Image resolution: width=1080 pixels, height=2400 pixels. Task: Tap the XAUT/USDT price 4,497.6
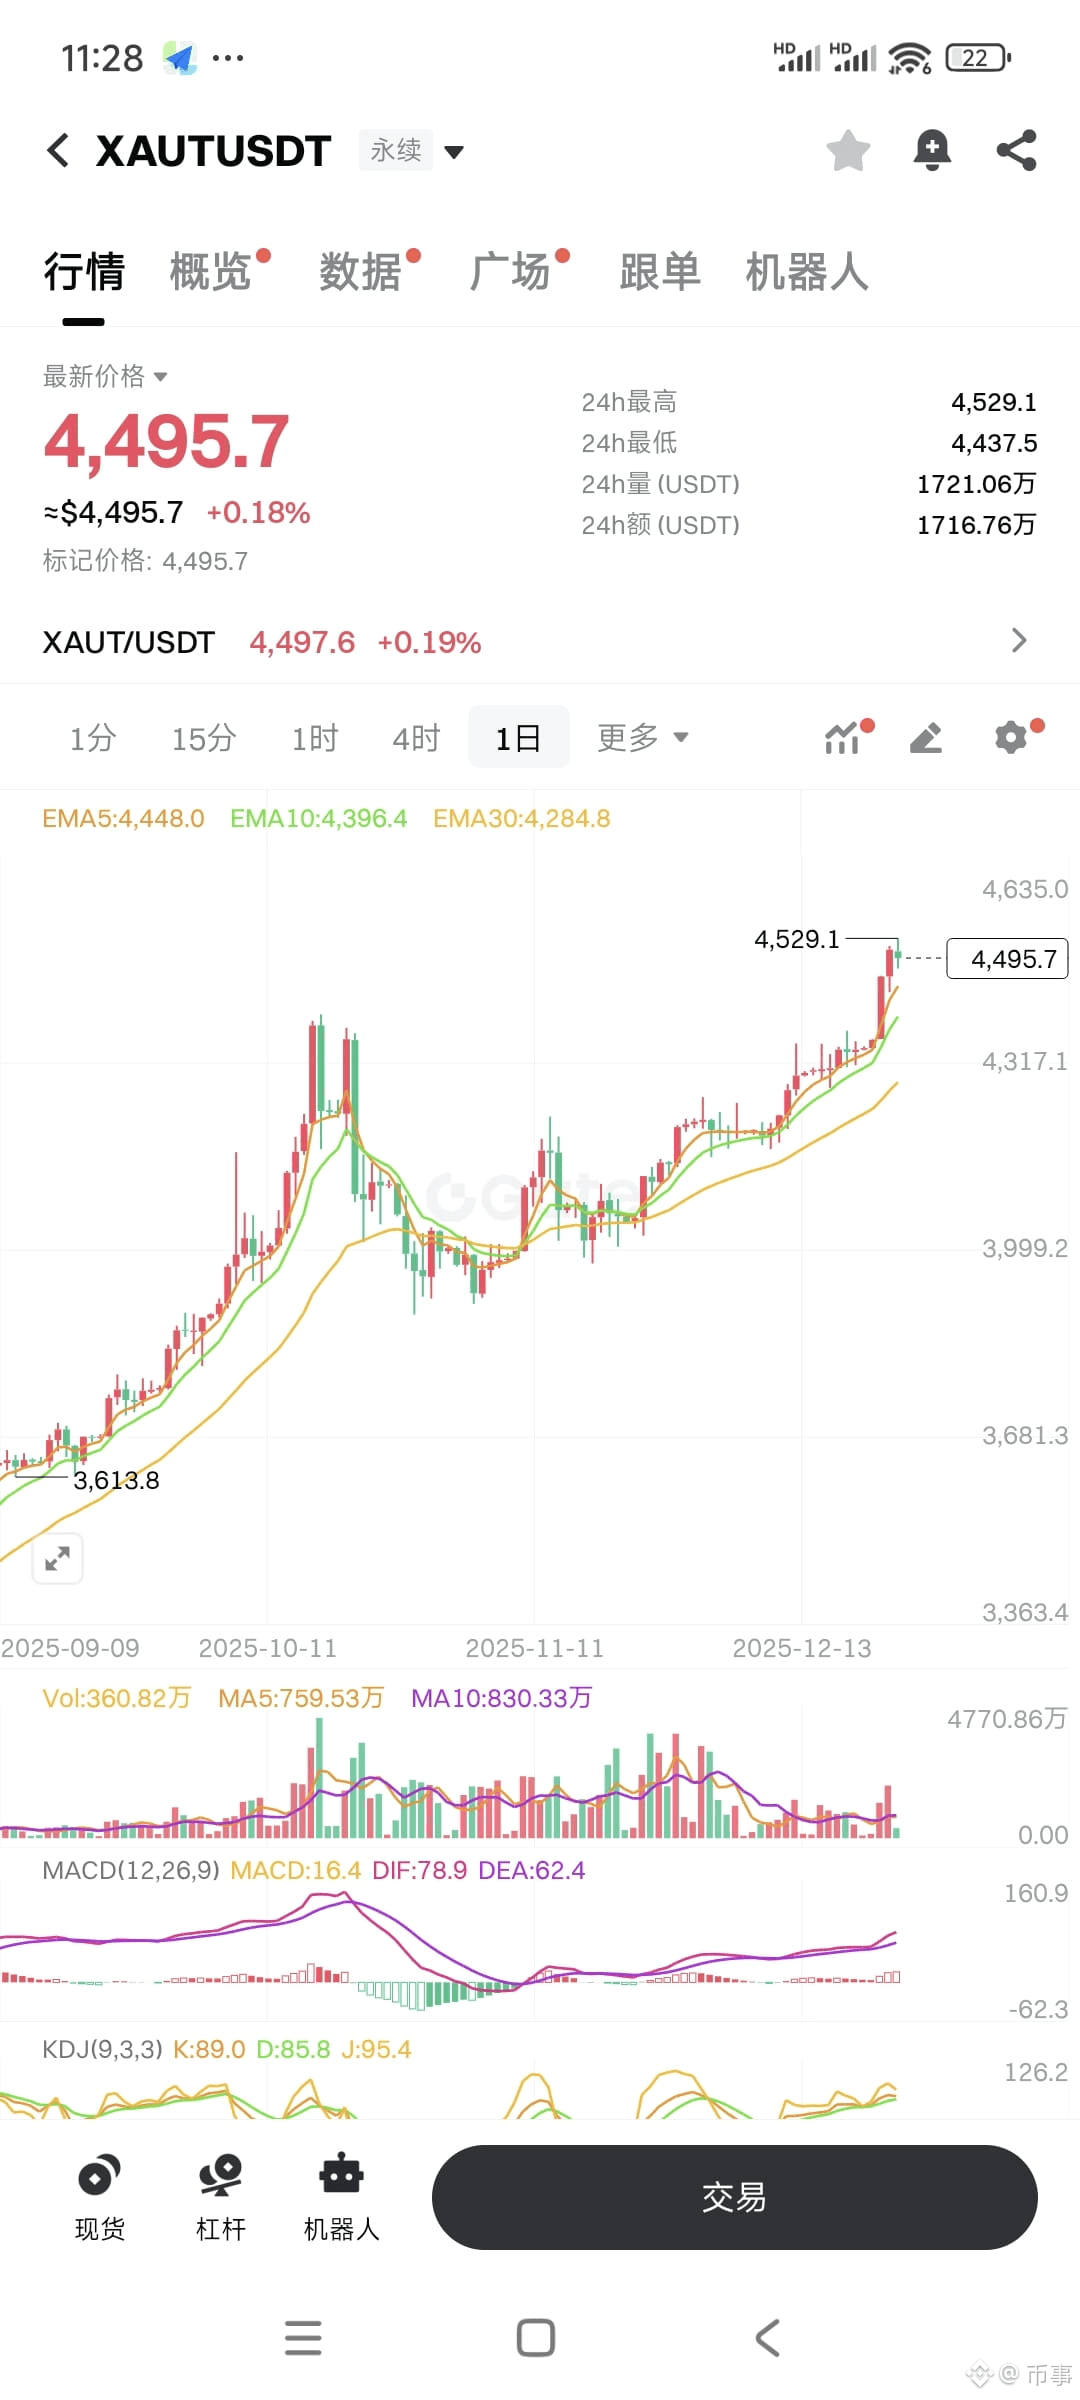pos(302,642)
